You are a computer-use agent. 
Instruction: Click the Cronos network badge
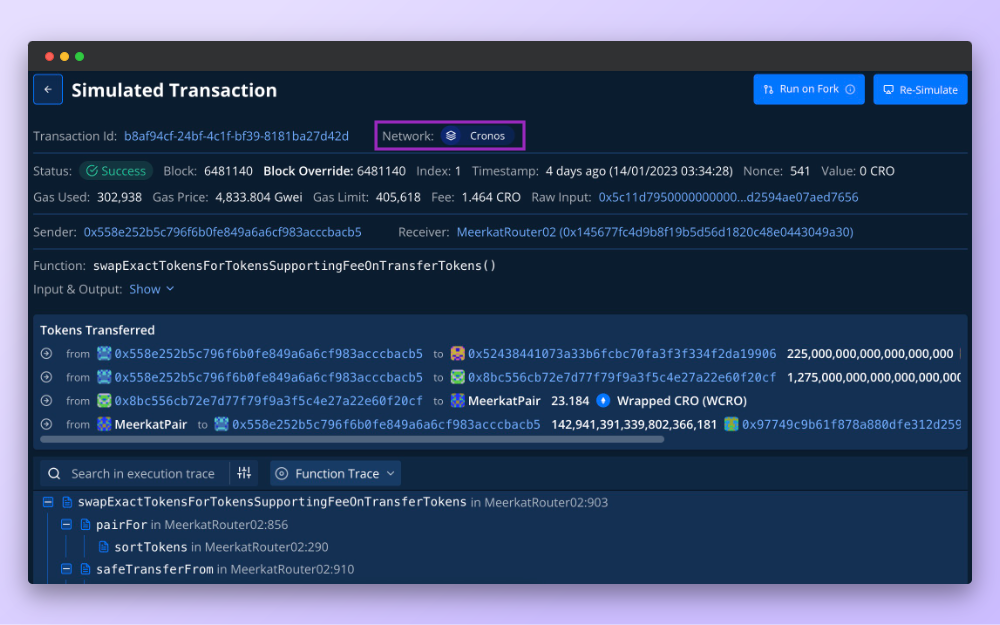click(x=477, y=136)
